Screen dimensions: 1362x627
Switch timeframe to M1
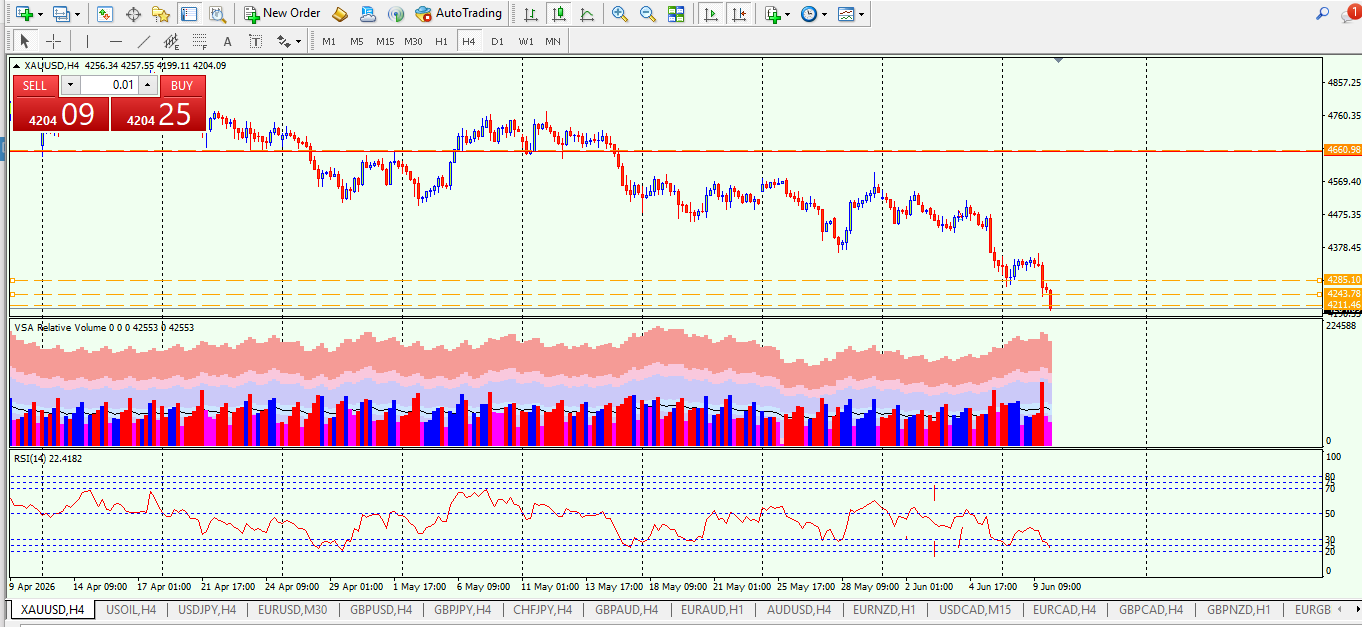coord(328,41)
